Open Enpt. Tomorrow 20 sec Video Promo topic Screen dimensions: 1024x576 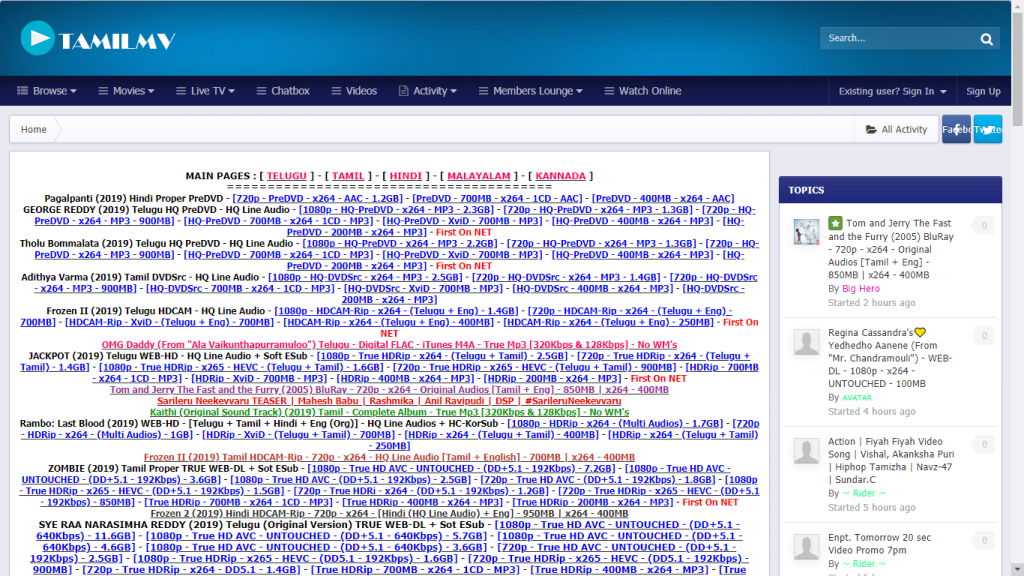click(x=880, y=543)
